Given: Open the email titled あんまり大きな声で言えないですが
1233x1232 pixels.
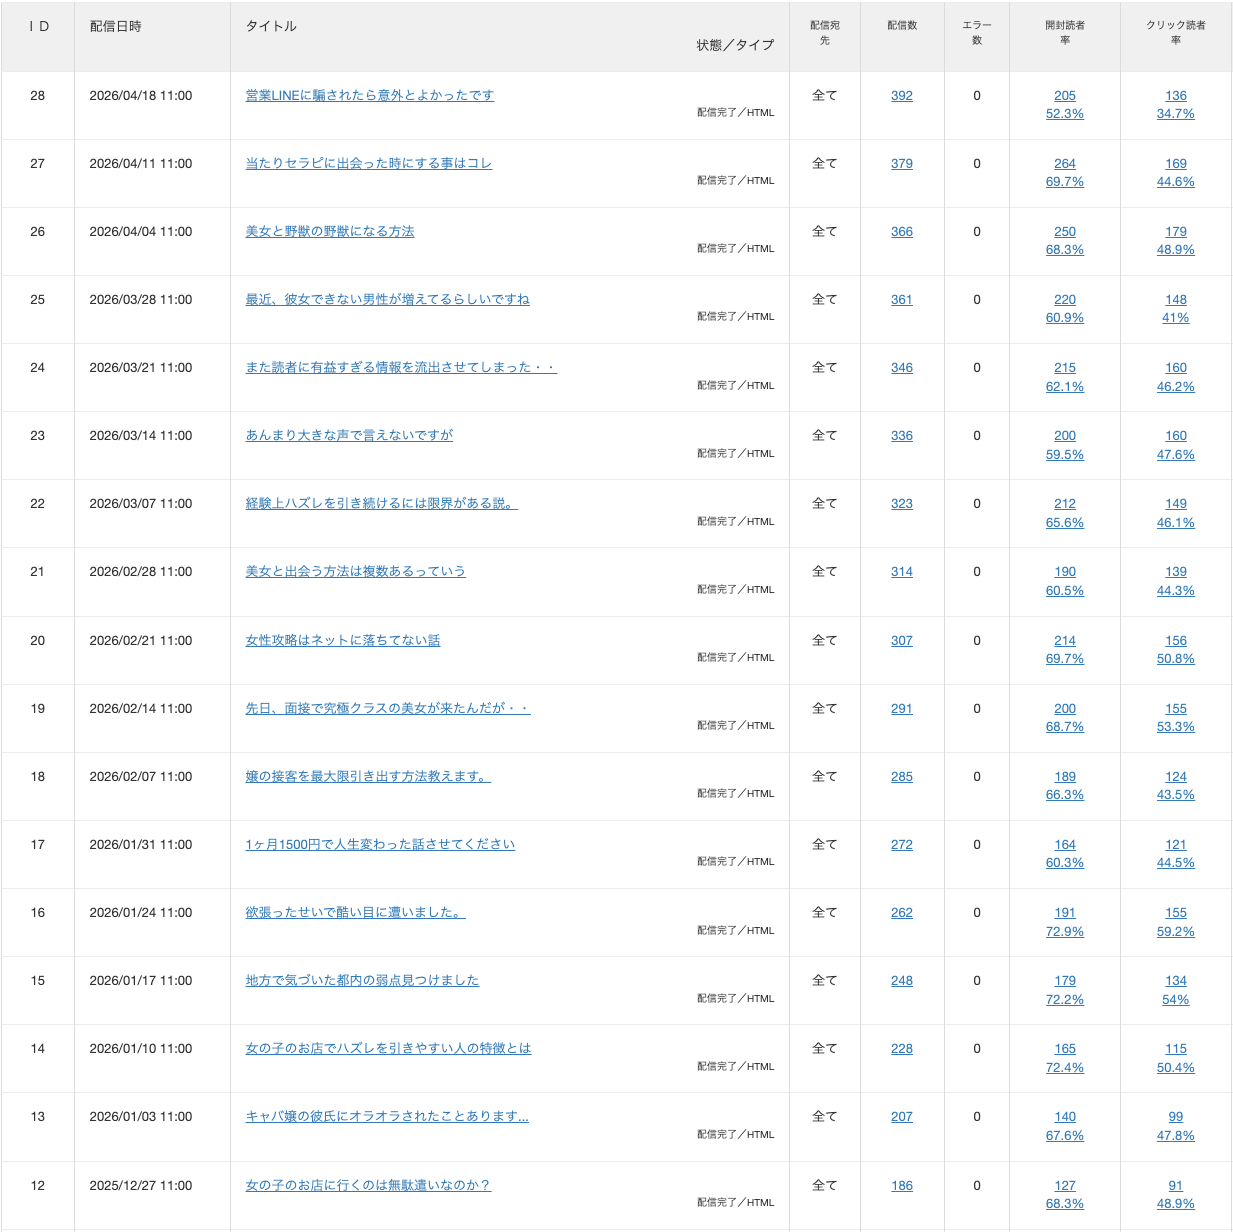Looking at the screenshot, I should 349,436.
